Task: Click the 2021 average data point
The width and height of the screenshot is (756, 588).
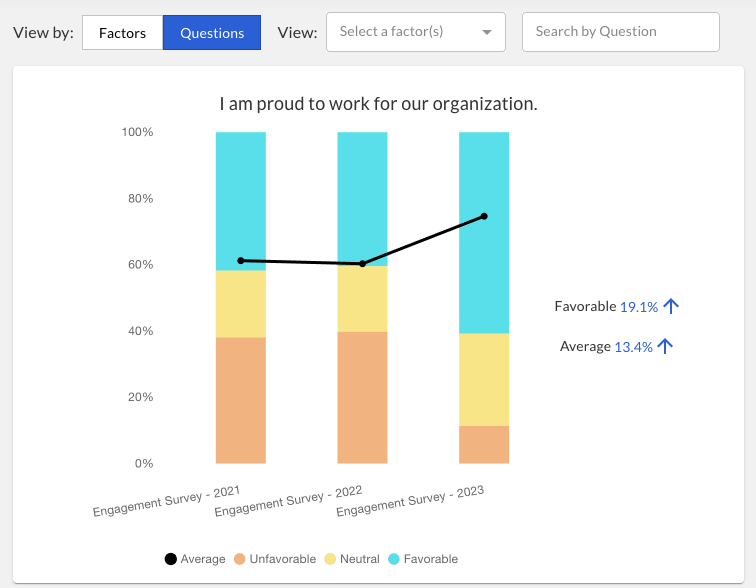Action: [241, 261]
